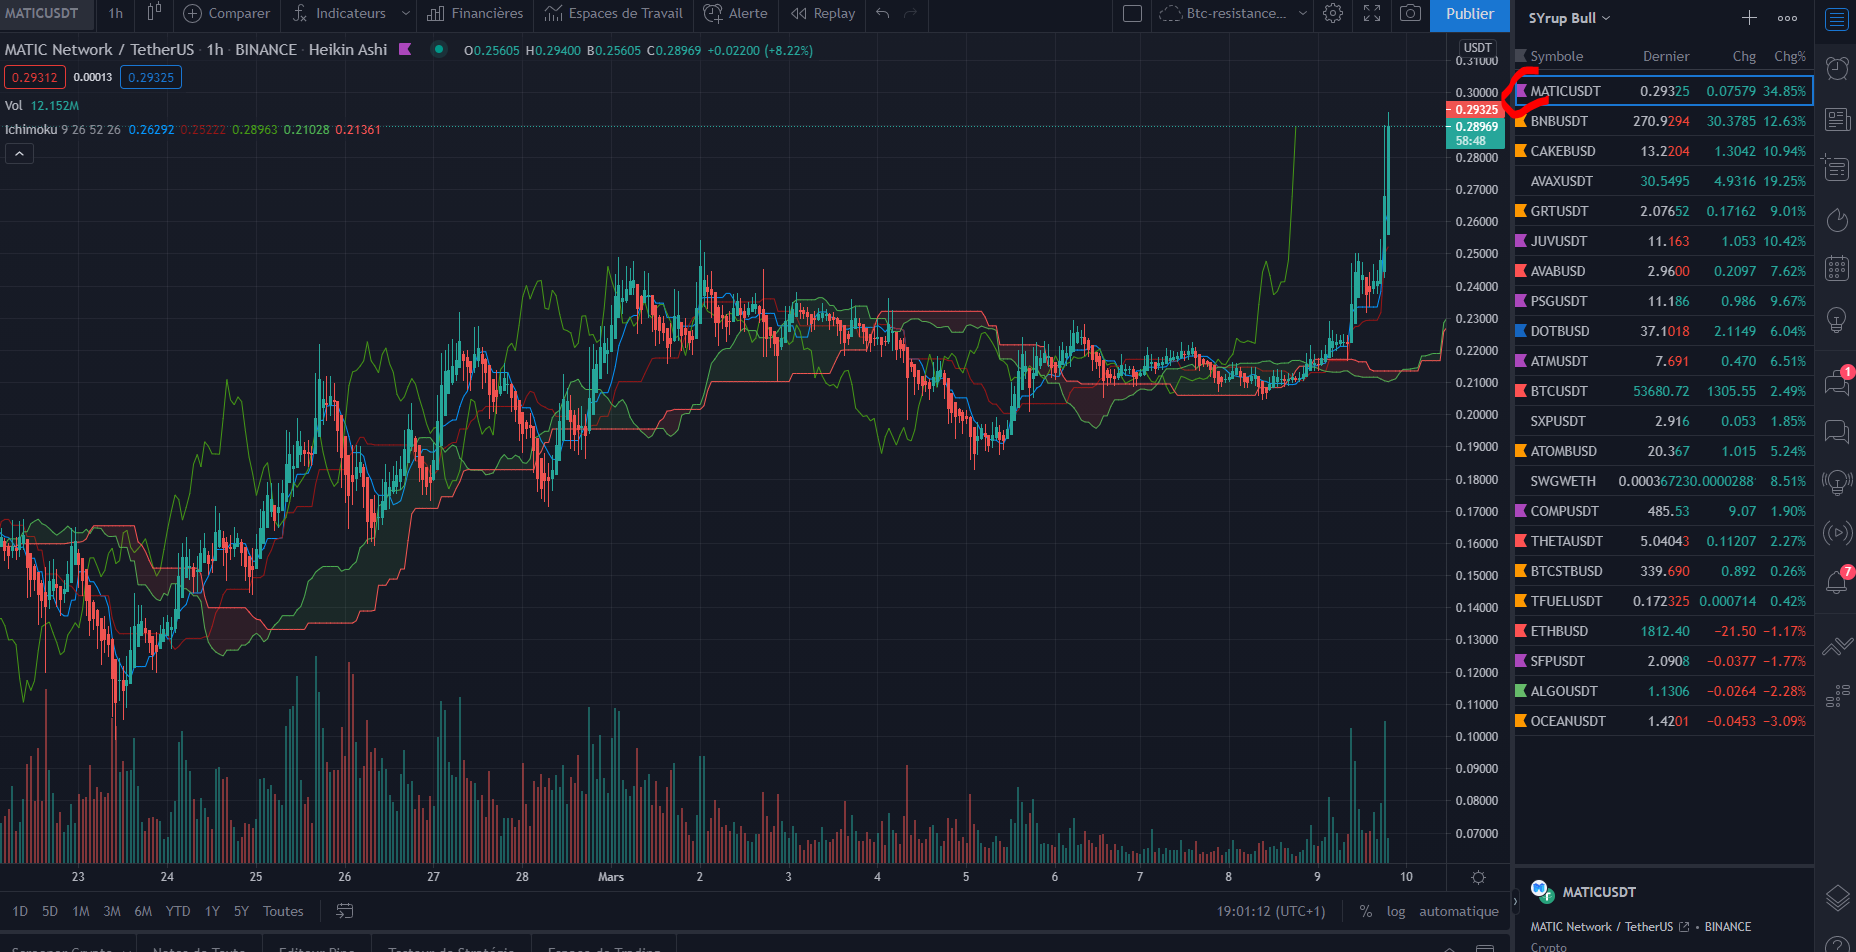Open chart settings gear icon

[1333, 13]
